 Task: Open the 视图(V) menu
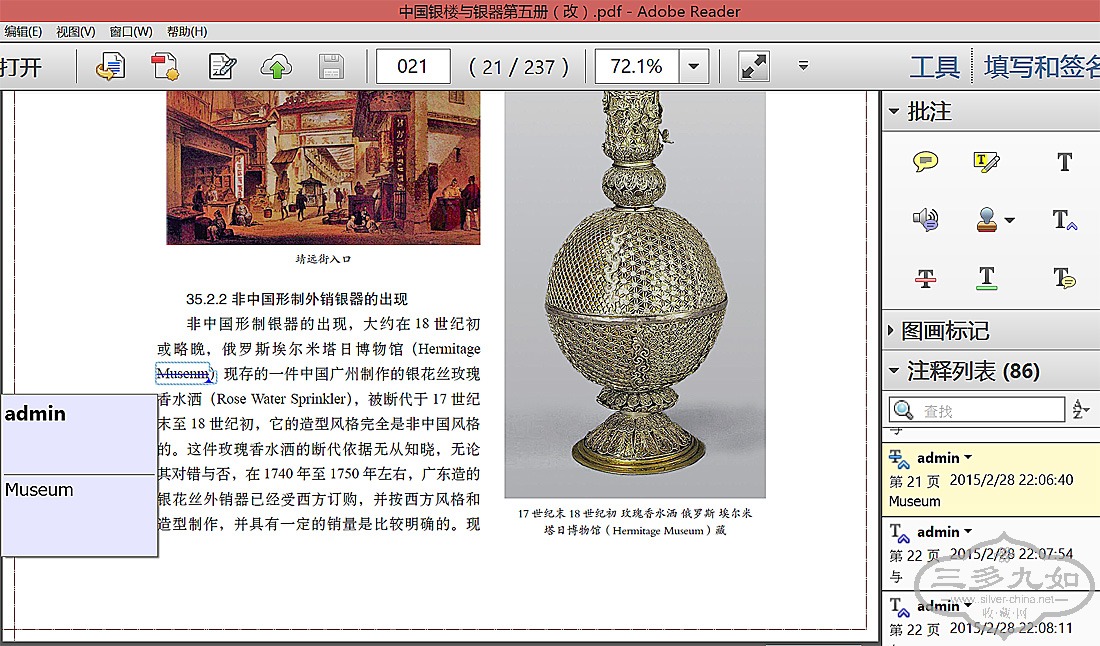pyautogui.click(x=76, y=32)
